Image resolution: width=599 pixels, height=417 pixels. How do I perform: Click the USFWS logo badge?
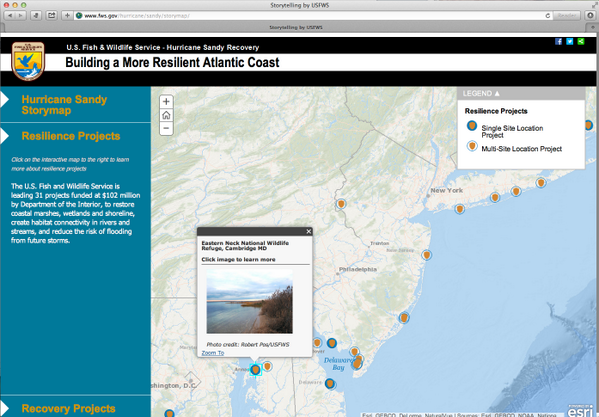(28, 61)
